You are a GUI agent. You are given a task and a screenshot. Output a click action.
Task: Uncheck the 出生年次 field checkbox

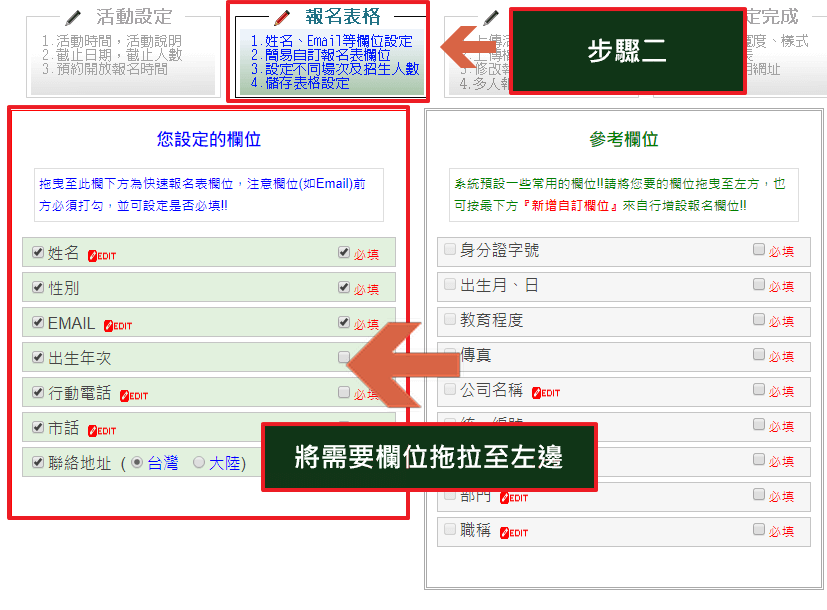[38, 357]
